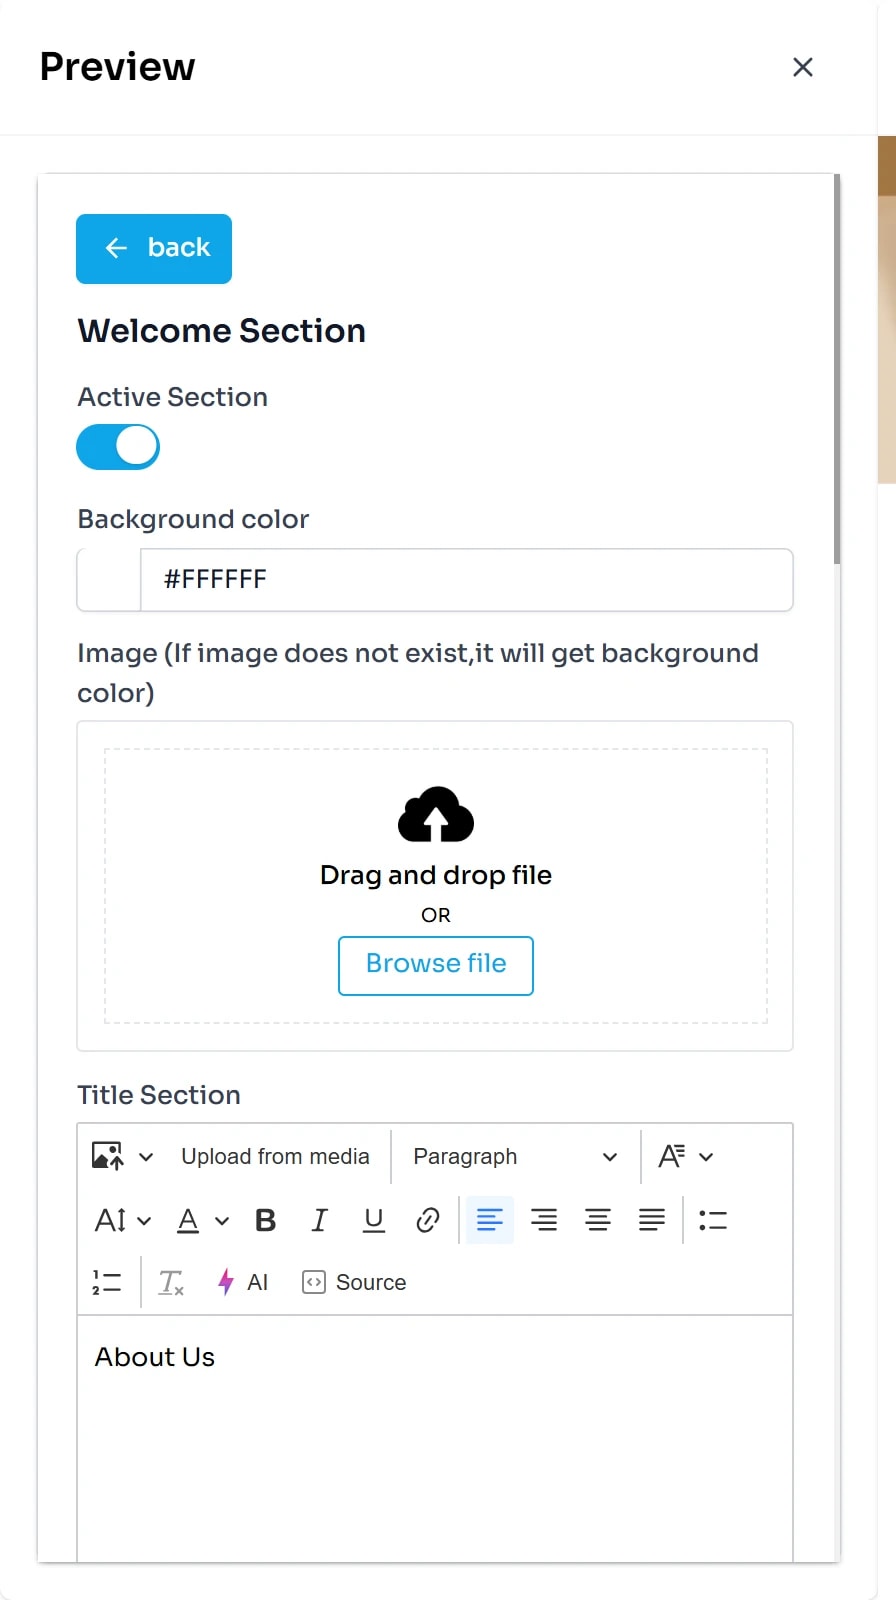Open the background color swatch picker
This screenshot has height=1600, width=896.
click(109, 580)
